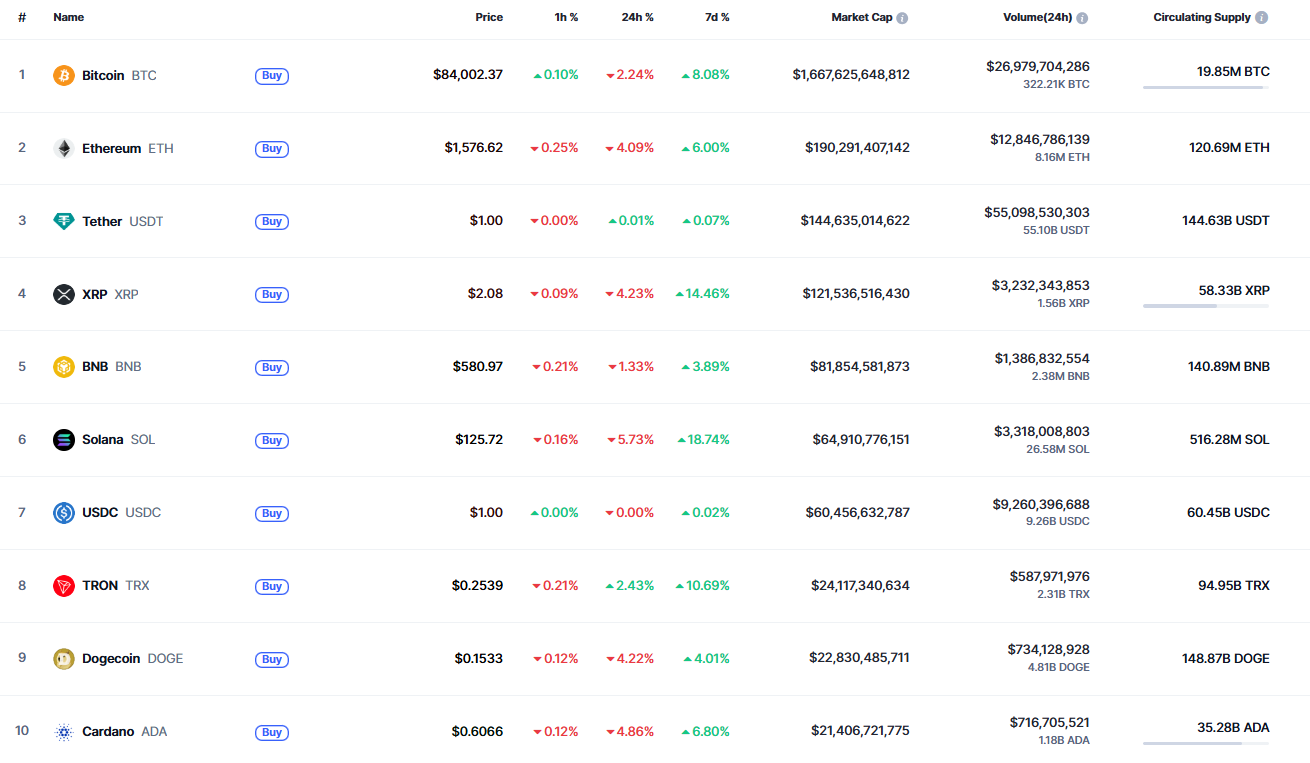Viewport: 1310px width, 763px height.
Task: Click Buy button for USDC
Action: point(272,514)
